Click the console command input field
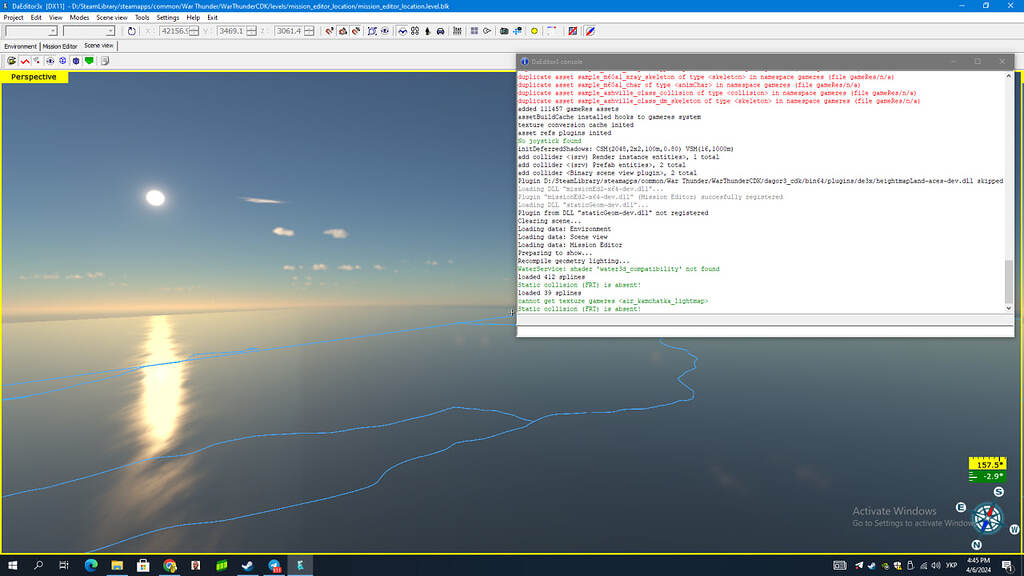The height and width of the screenshot is (576, 1024). [x=765, y=331]
